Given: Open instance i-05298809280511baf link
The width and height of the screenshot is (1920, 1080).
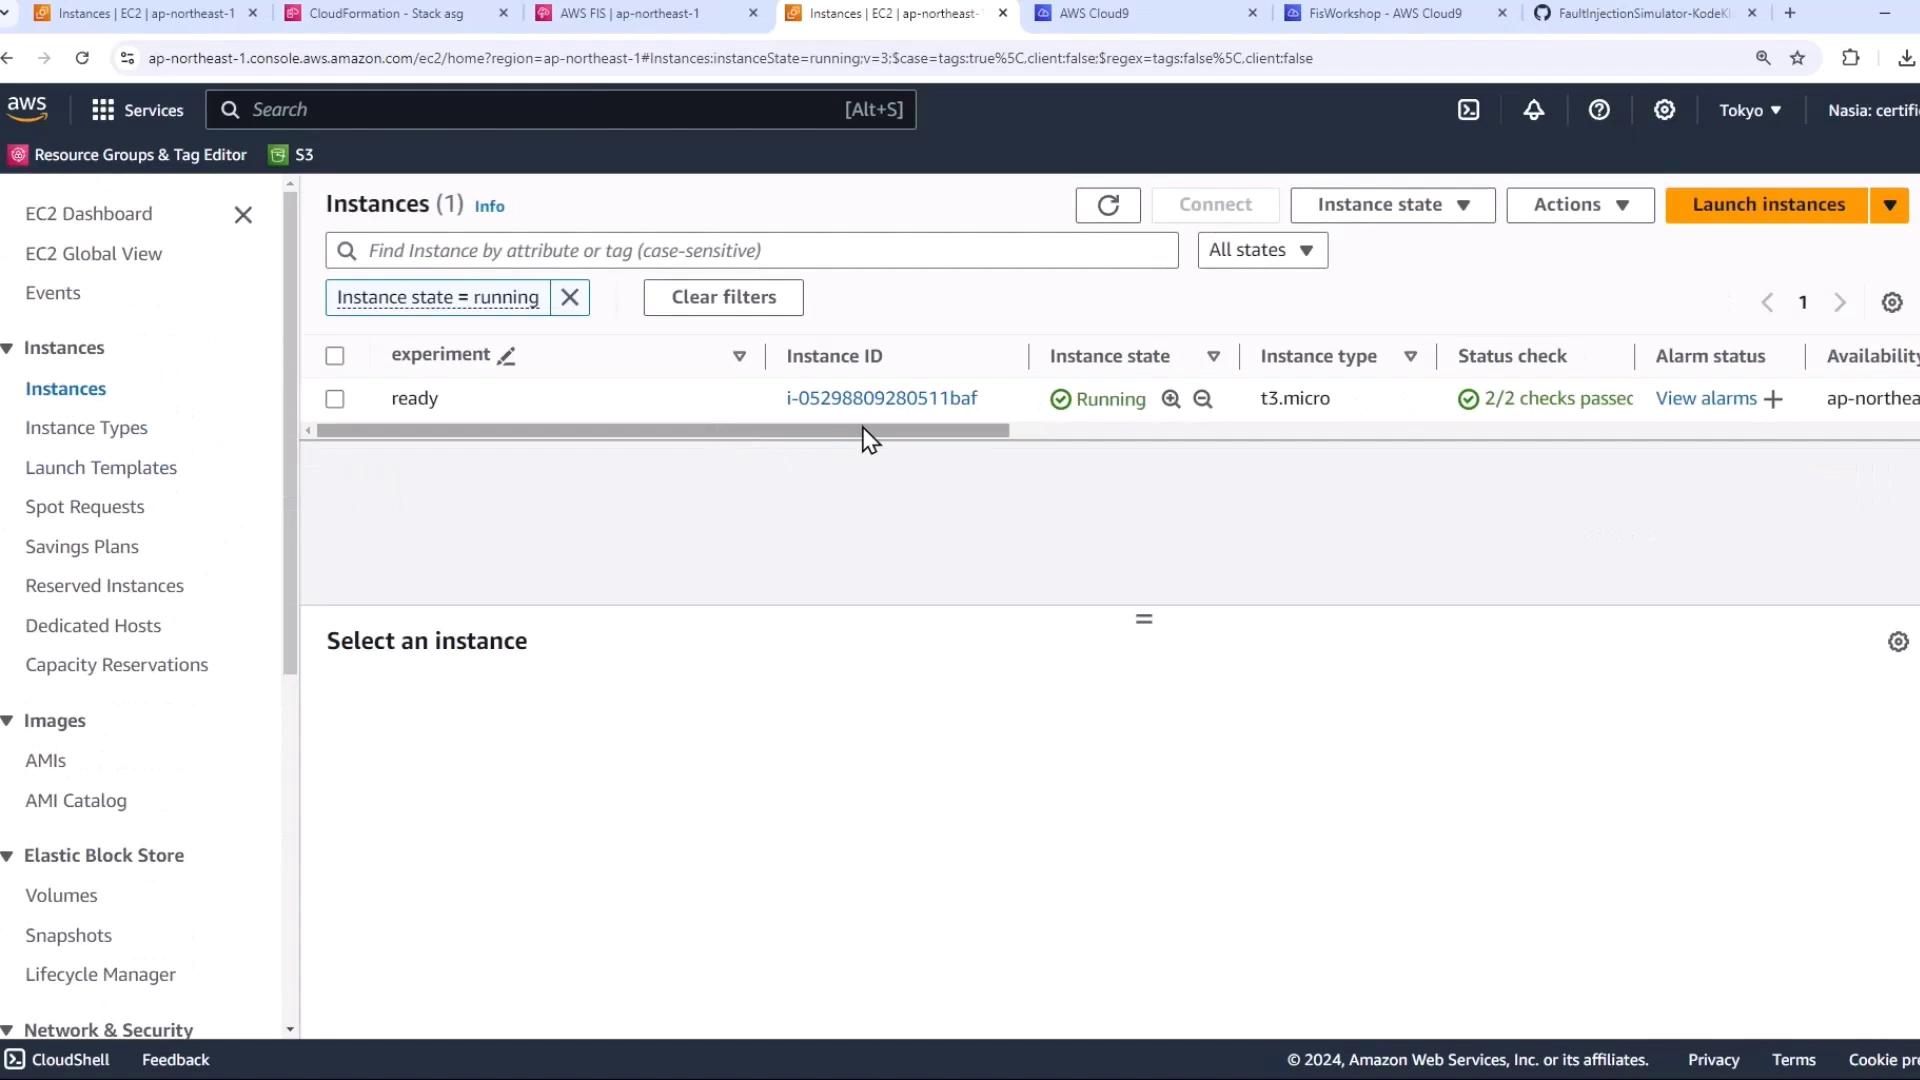Looking at the screenshot, I should 881,398.
